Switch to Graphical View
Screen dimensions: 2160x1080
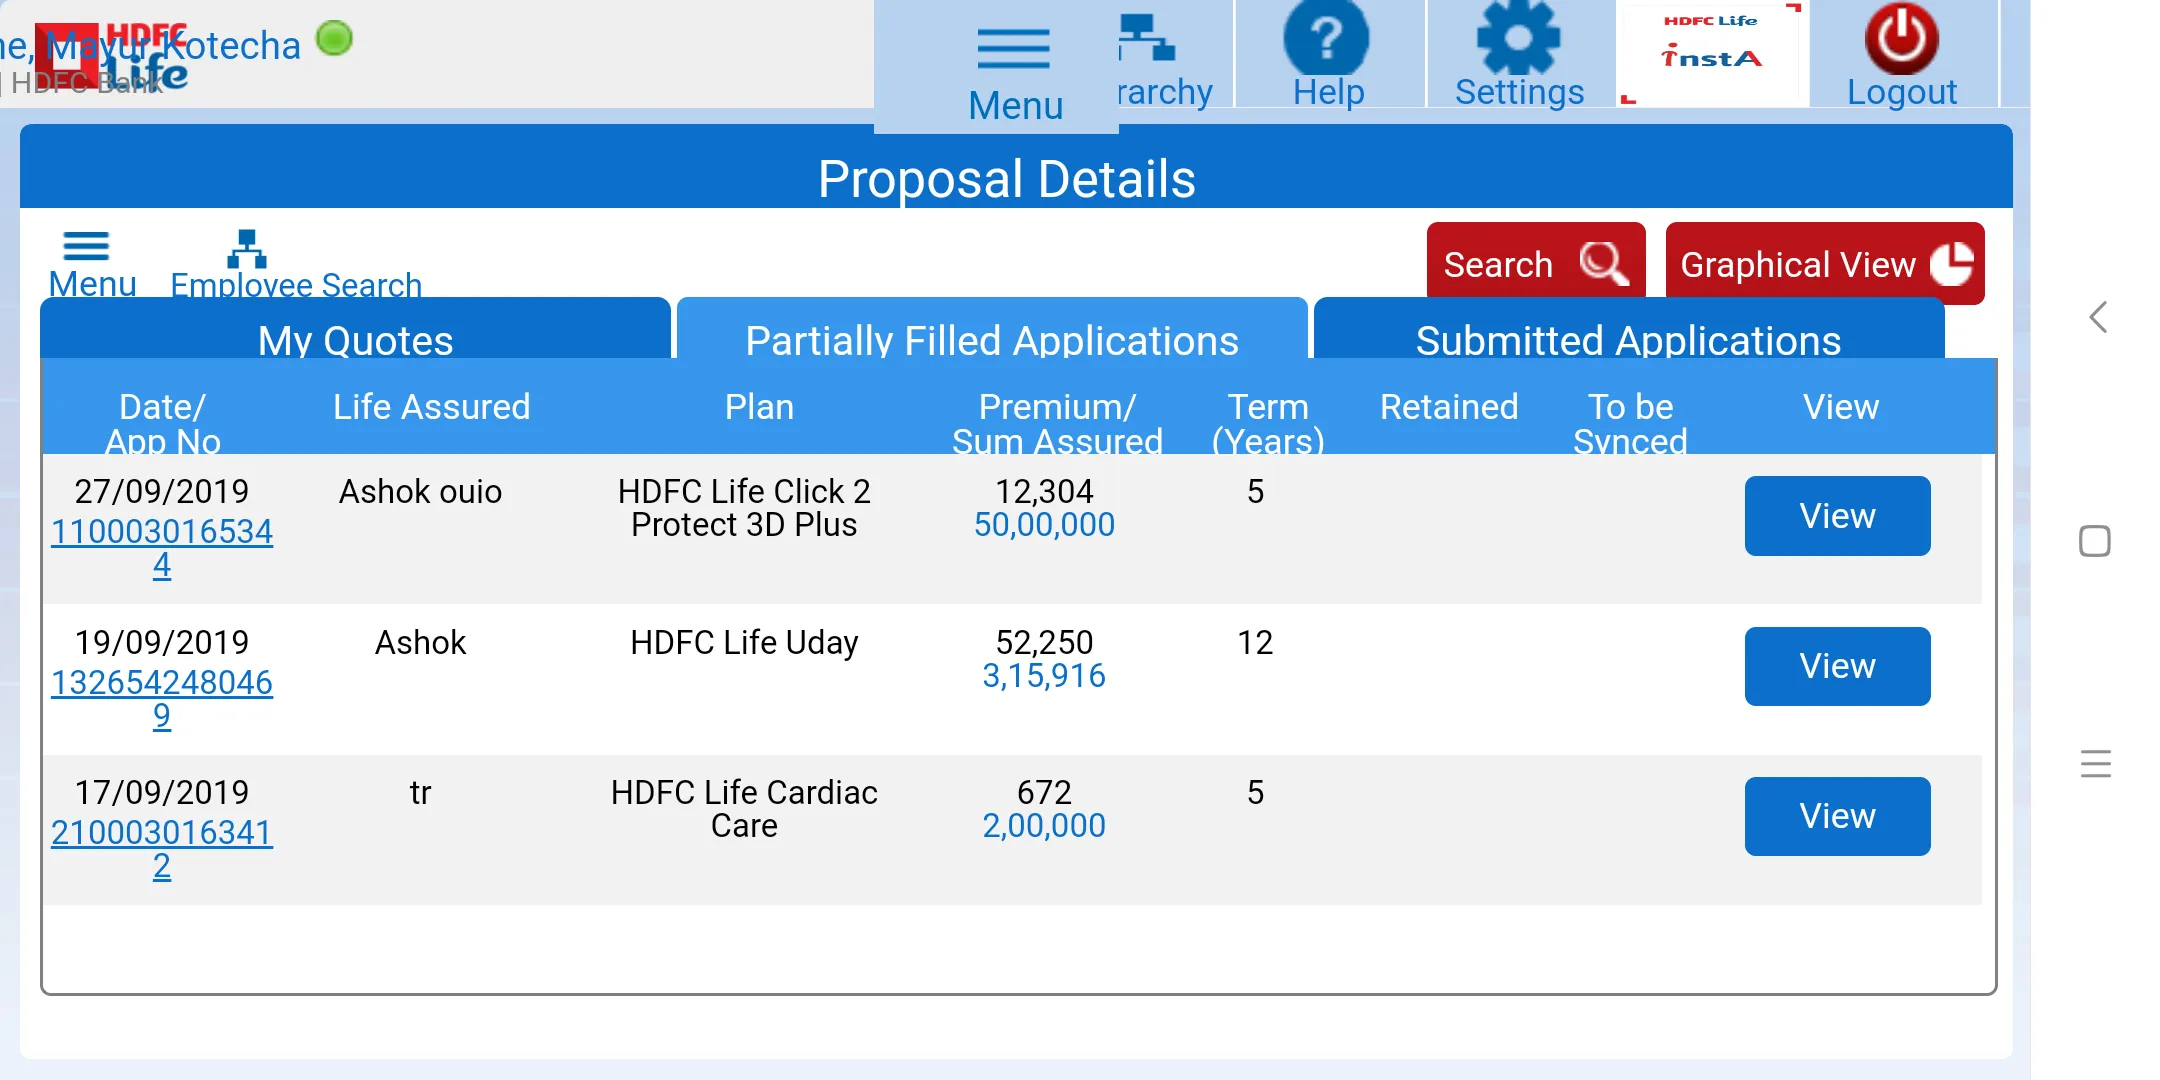[1824, 262]
